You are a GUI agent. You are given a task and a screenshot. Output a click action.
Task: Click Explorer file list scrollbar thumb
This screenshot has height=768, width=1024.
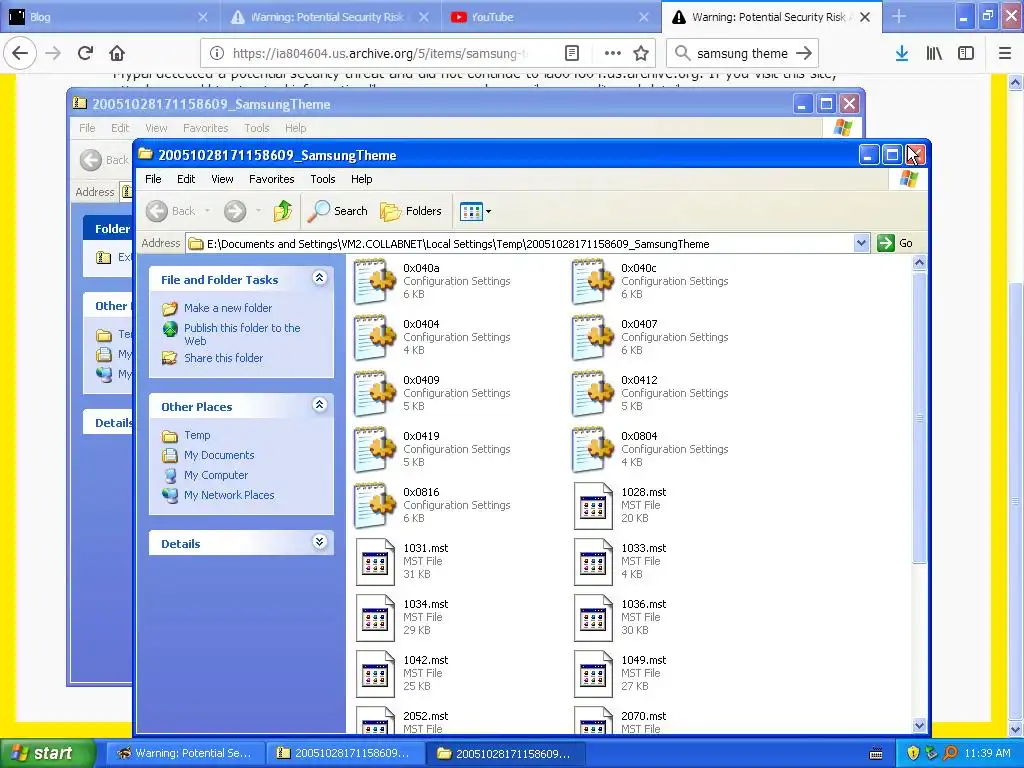click(x=920, y=418)
